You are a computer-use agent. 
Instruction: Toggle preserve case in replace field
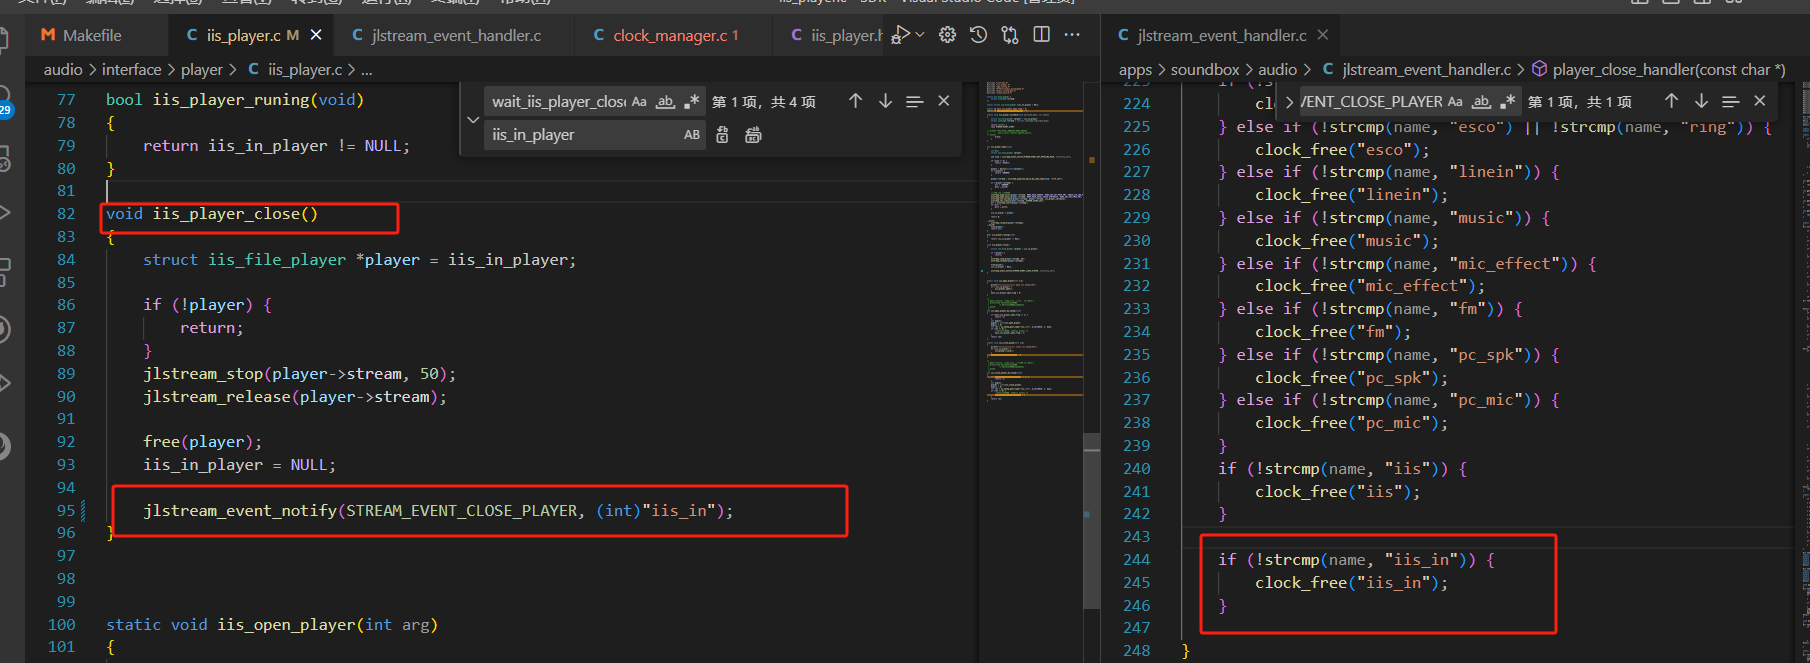(692, 135)
